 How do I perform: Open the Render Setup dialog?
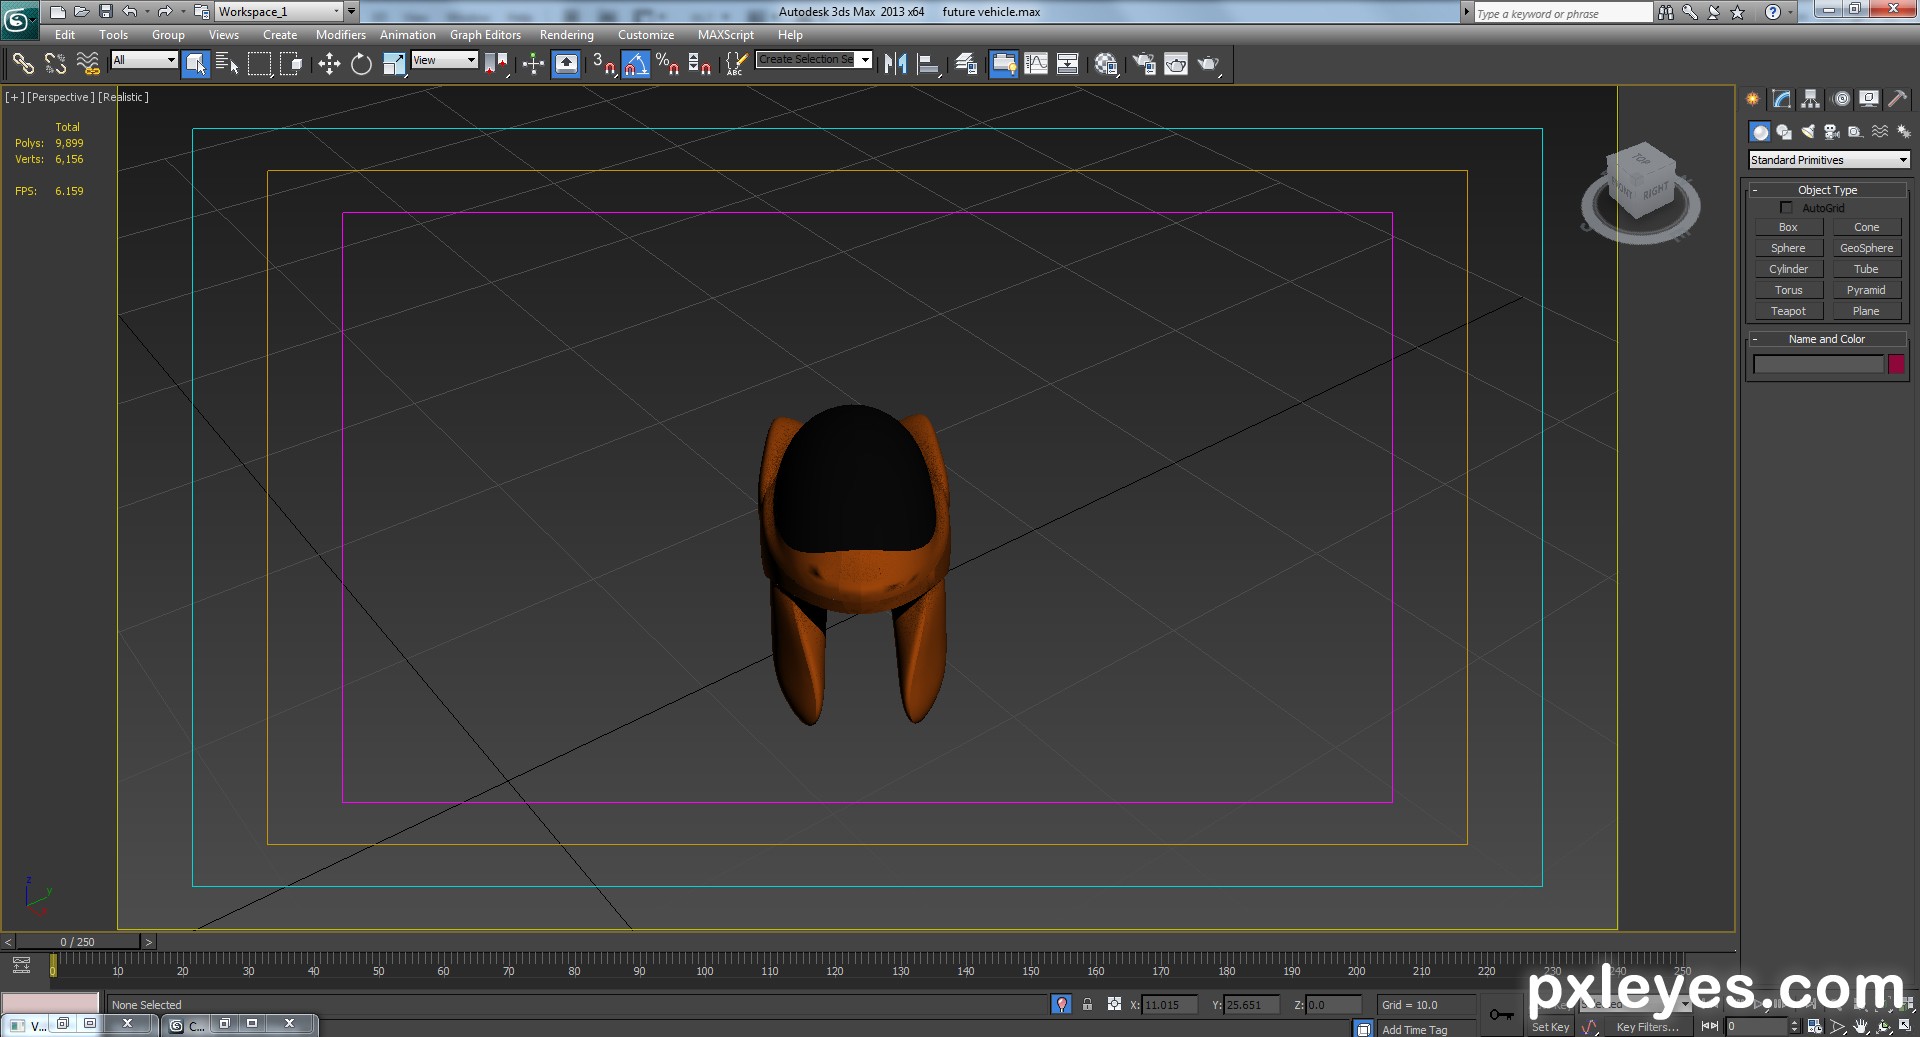(1144, 64)
